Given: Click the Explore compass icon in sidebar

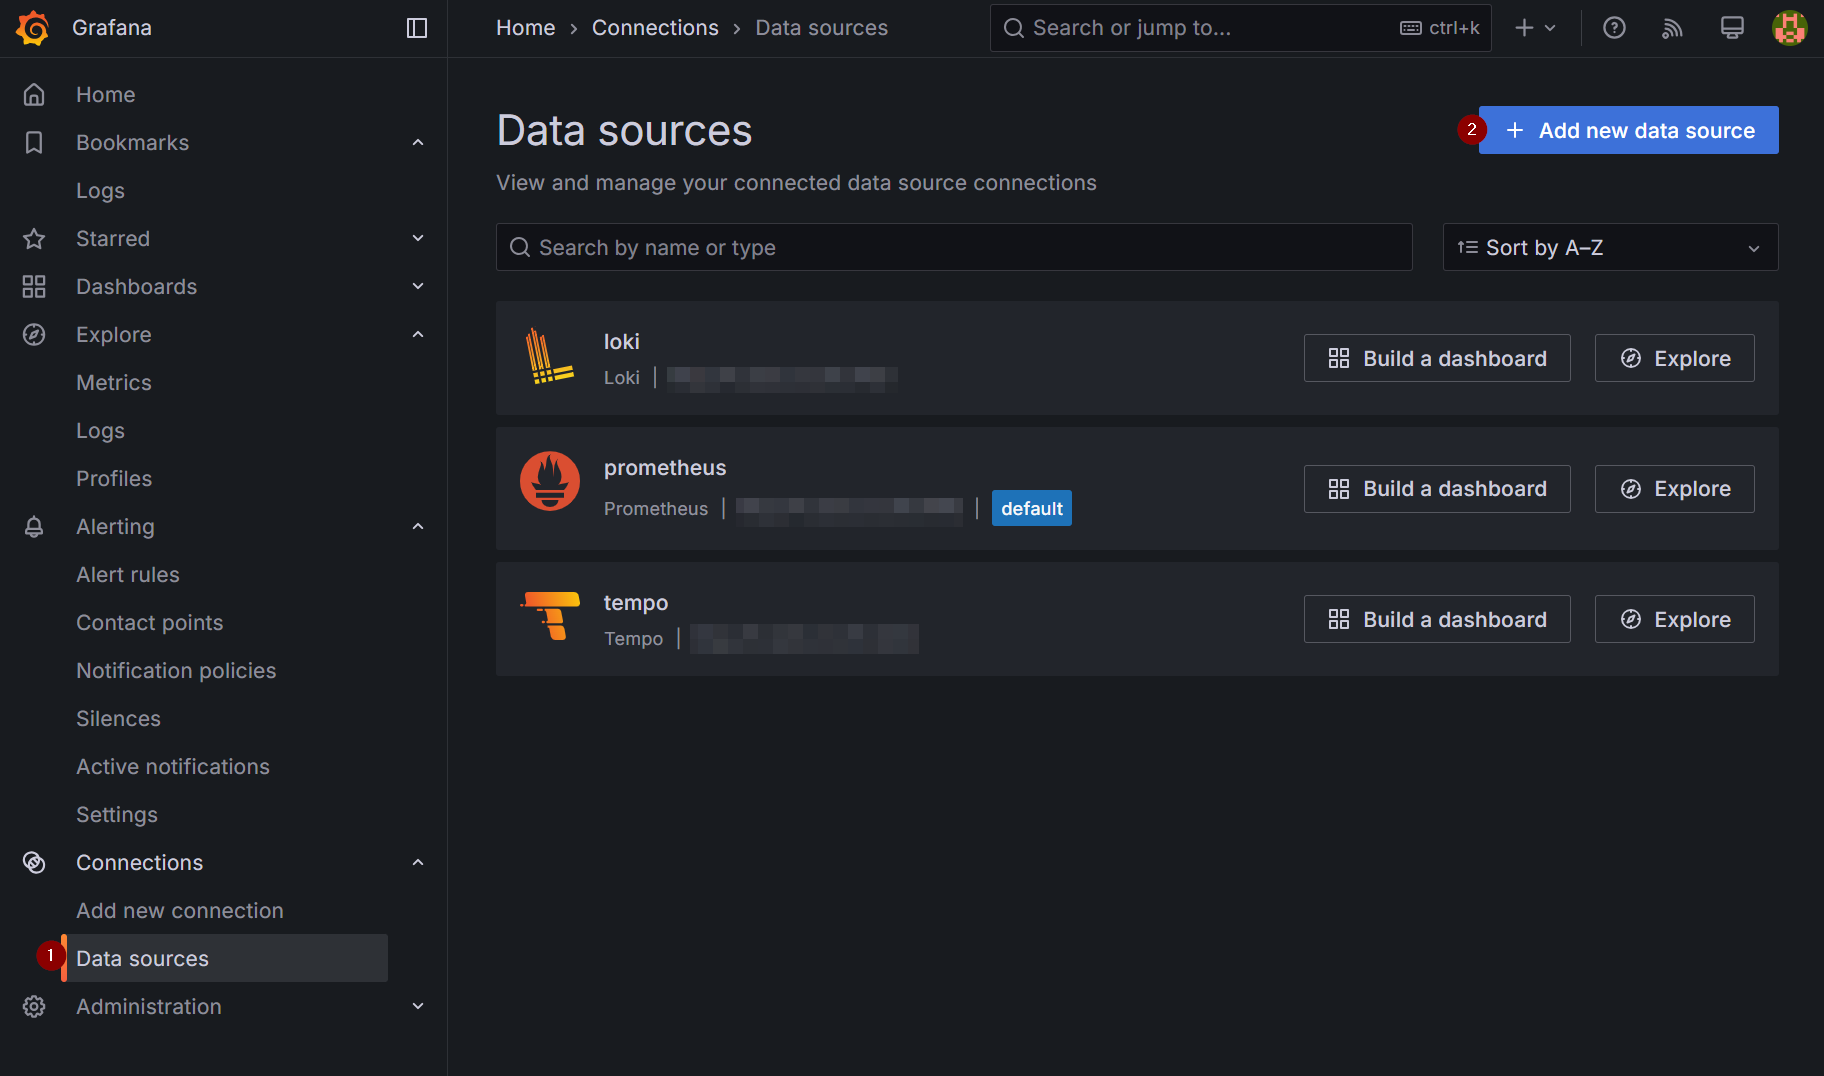Looking at the screenshot, I should [x=34, y=334].
